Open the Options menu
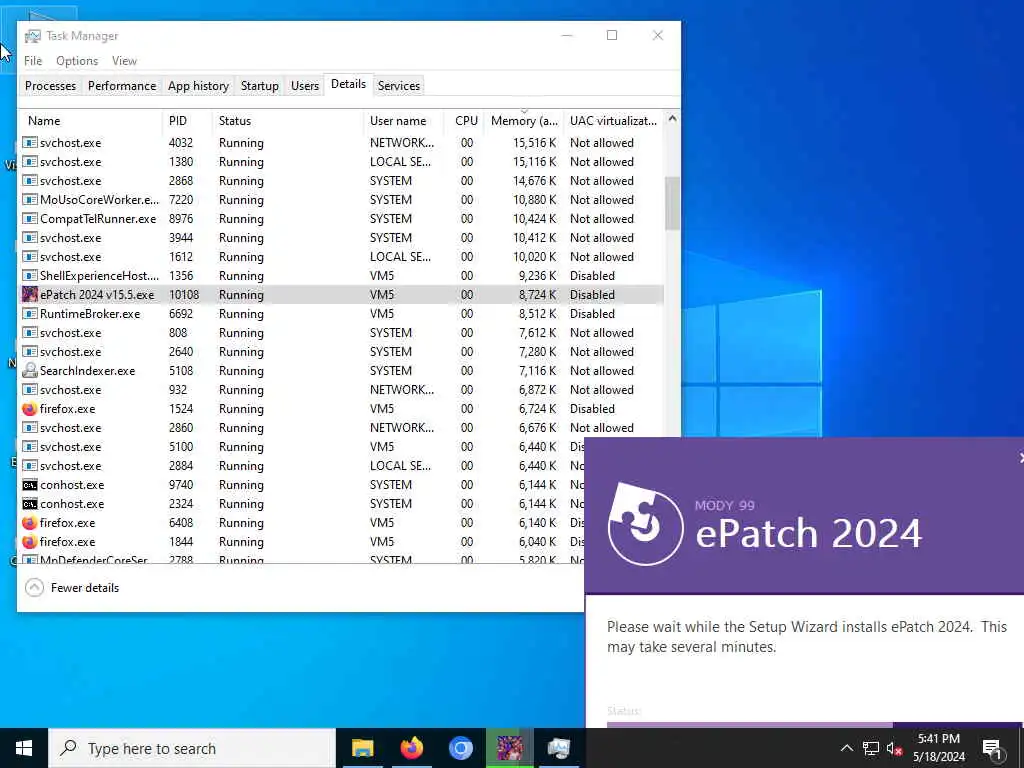This screenshot has height=768, width=1024. (x=77, y=61)
